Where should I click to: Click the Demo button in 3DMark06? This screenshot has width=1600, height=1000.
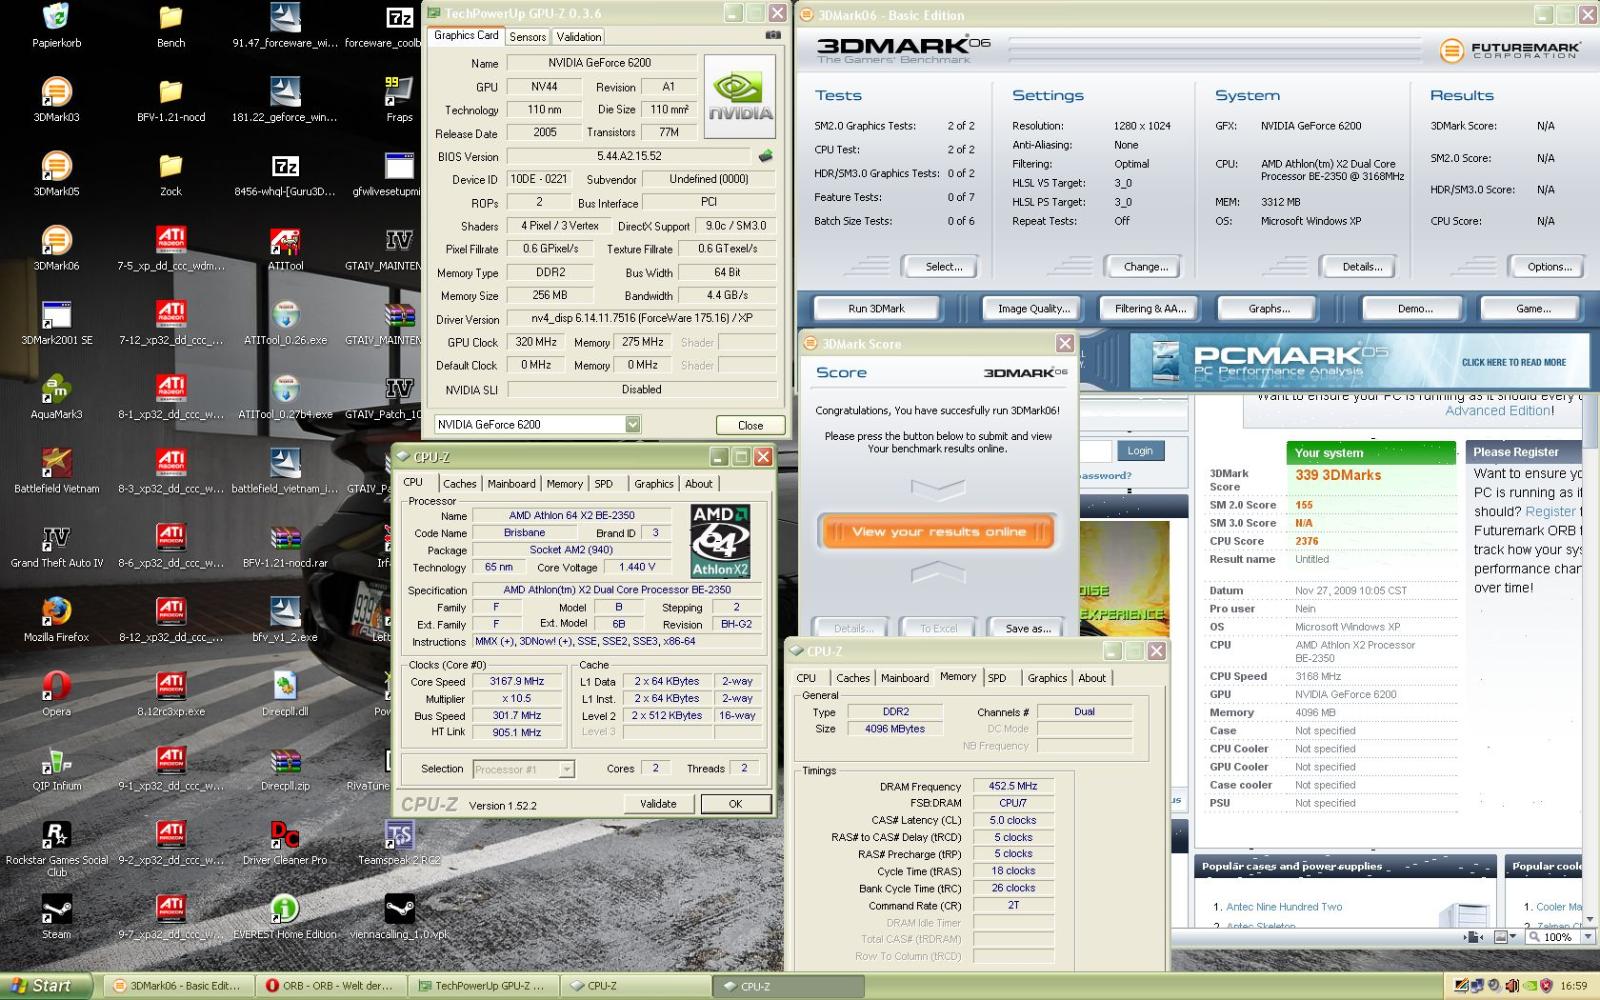1414,308
